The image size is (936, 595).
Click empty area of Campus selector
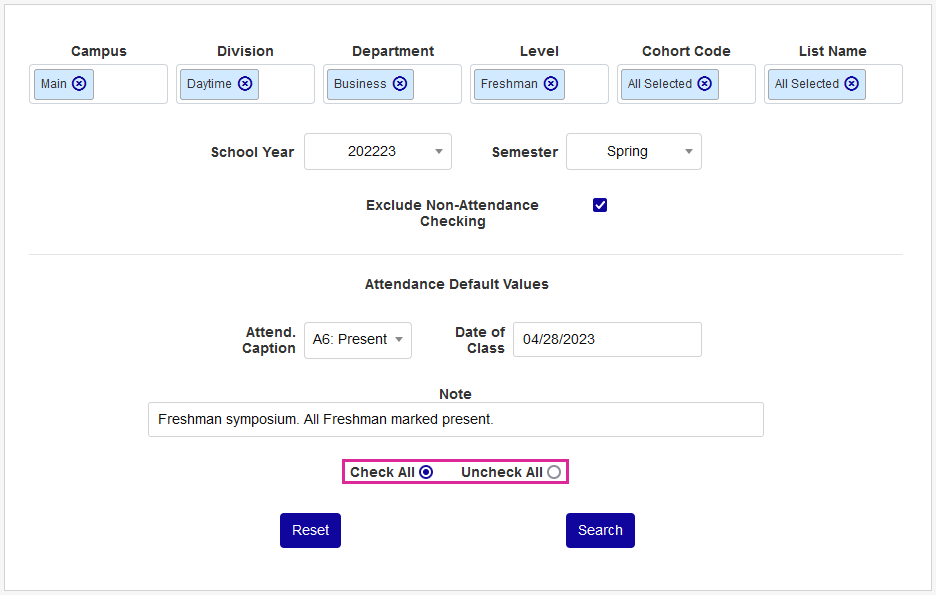click(x=131, y=84)
